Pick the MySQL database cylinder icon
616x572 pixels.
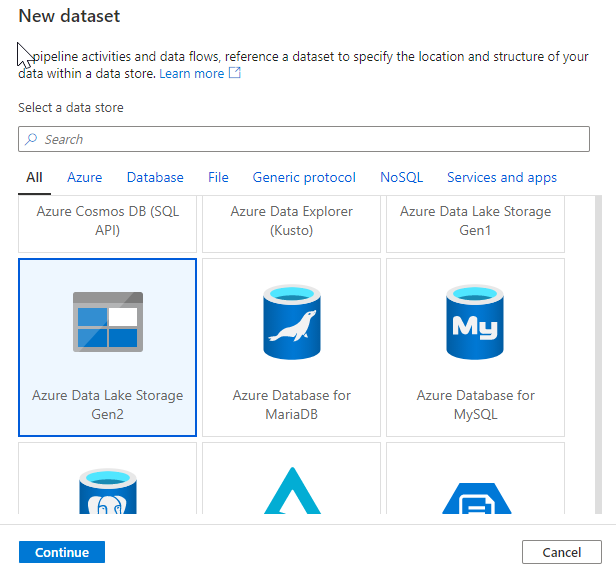(x=475, y=321)
